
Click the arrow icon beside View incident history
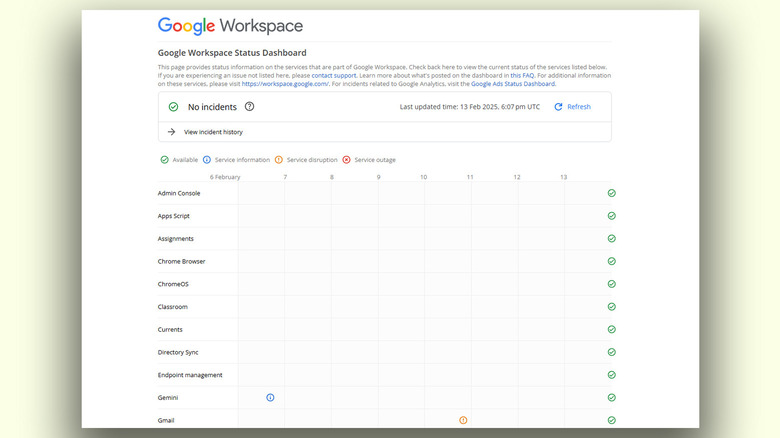(172, 132)
